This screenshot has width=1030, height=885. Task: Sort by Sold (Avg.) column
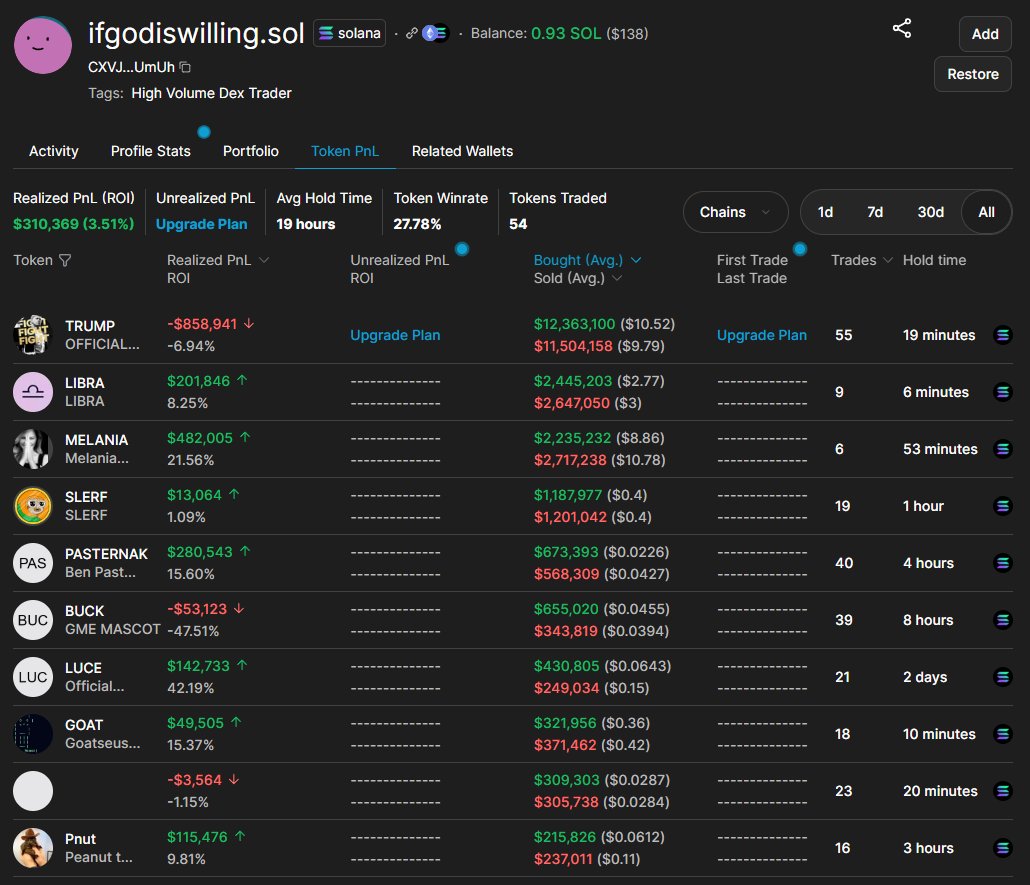[x=577, y=278]
